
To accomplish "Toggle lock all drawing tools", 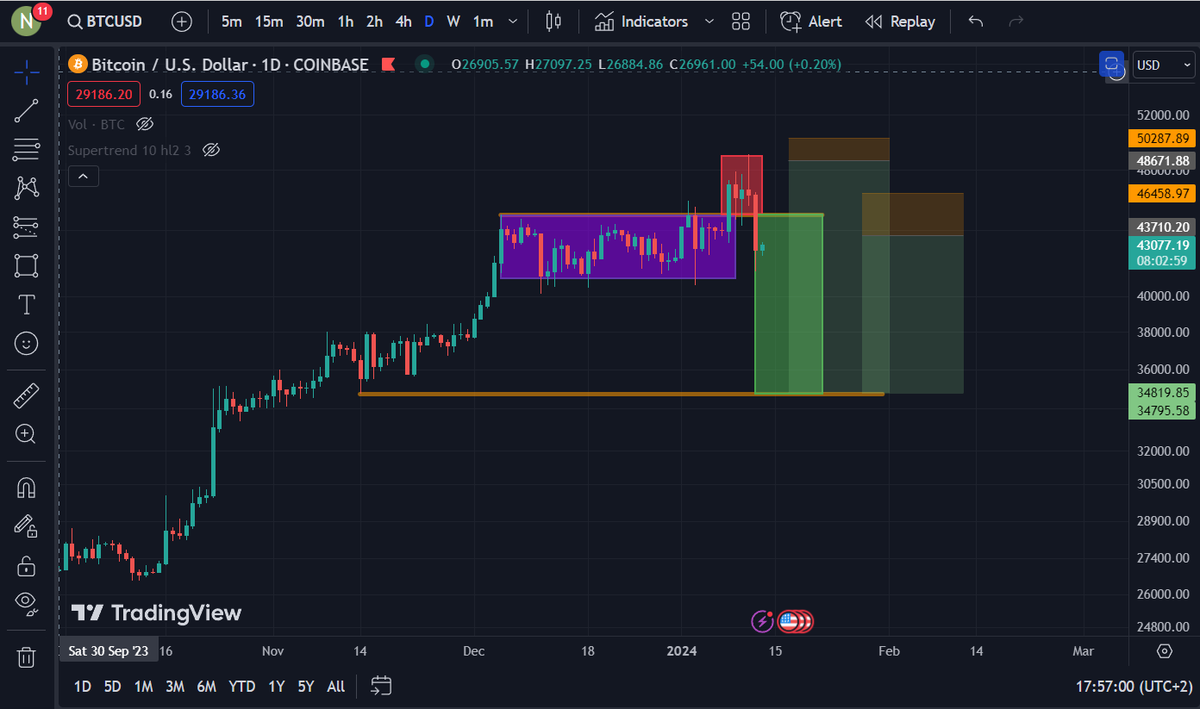I will pyautogui.click(x=27, y=565).
